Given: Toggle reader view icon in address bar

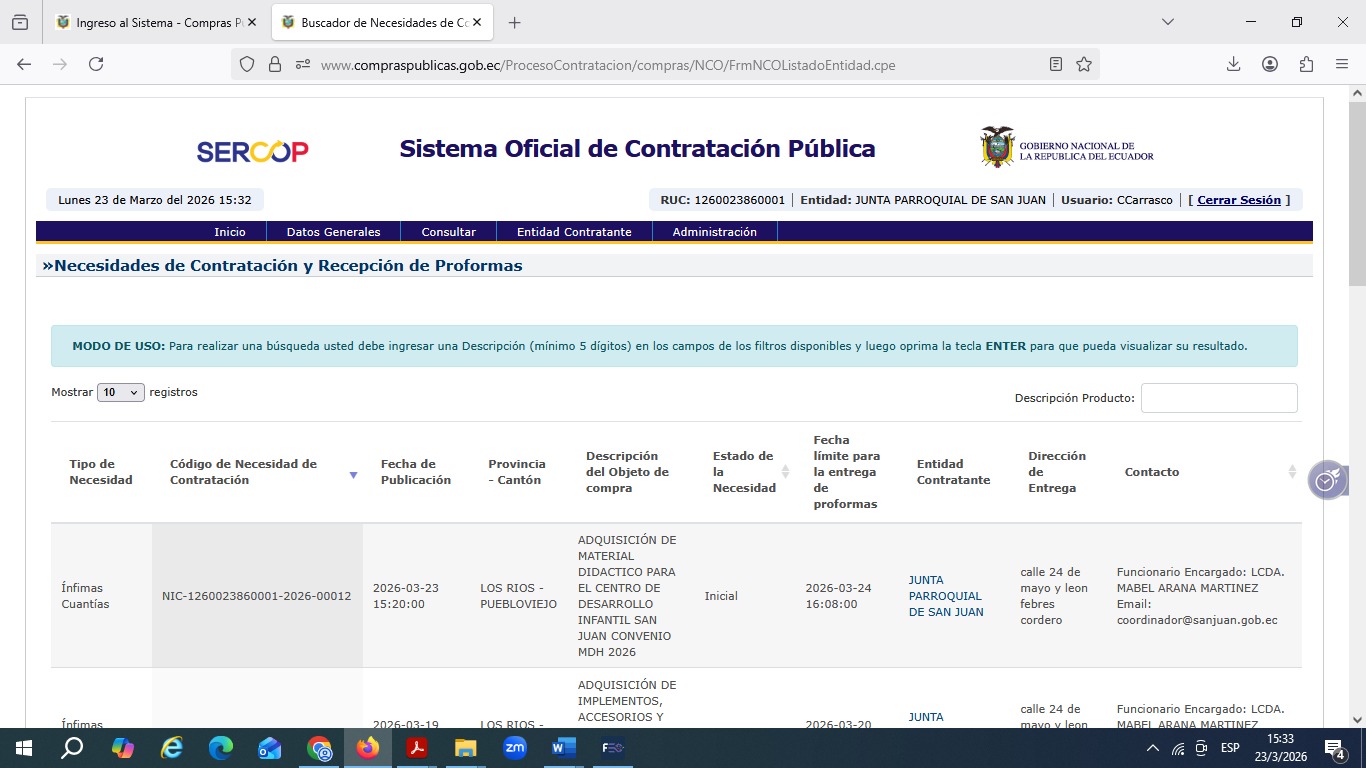Looking at the screenshot, I should coord(1056,64).
